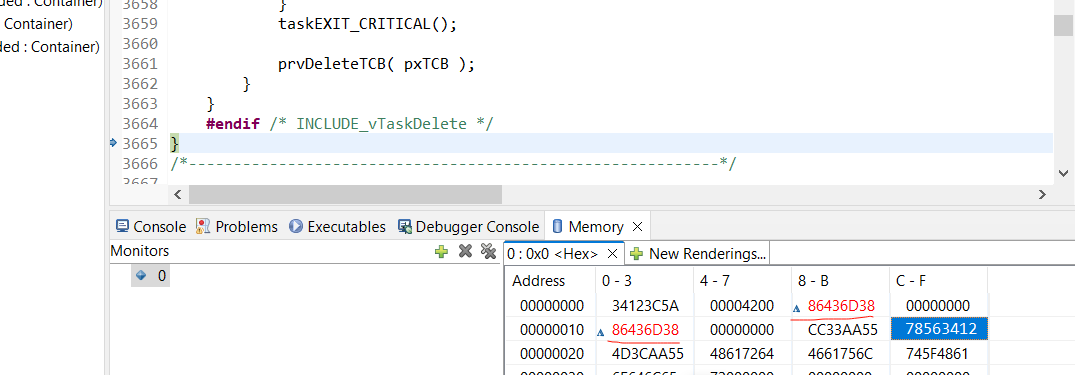The image size is (1075, 375).
Task: Click the Address column header
Action: click(x=551, y=280)
